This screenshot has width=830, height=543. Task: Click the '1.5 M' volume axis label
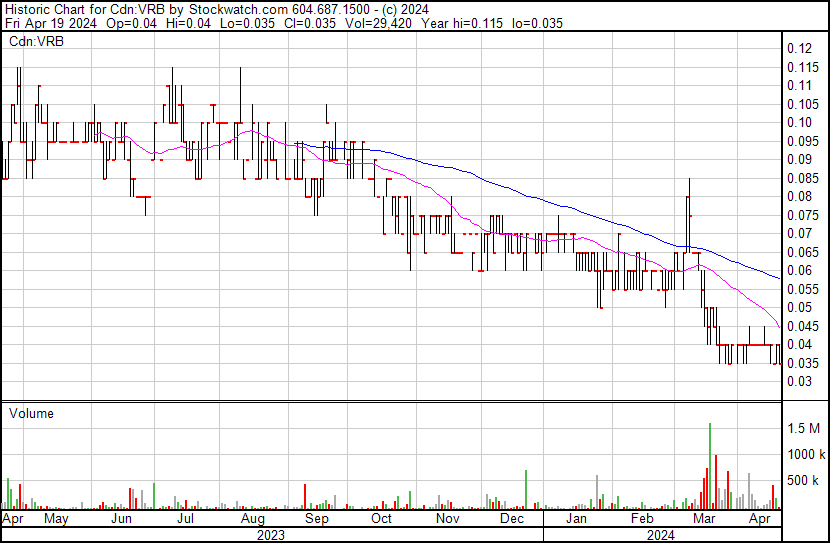pyautogui.click(x=803, y=428)
